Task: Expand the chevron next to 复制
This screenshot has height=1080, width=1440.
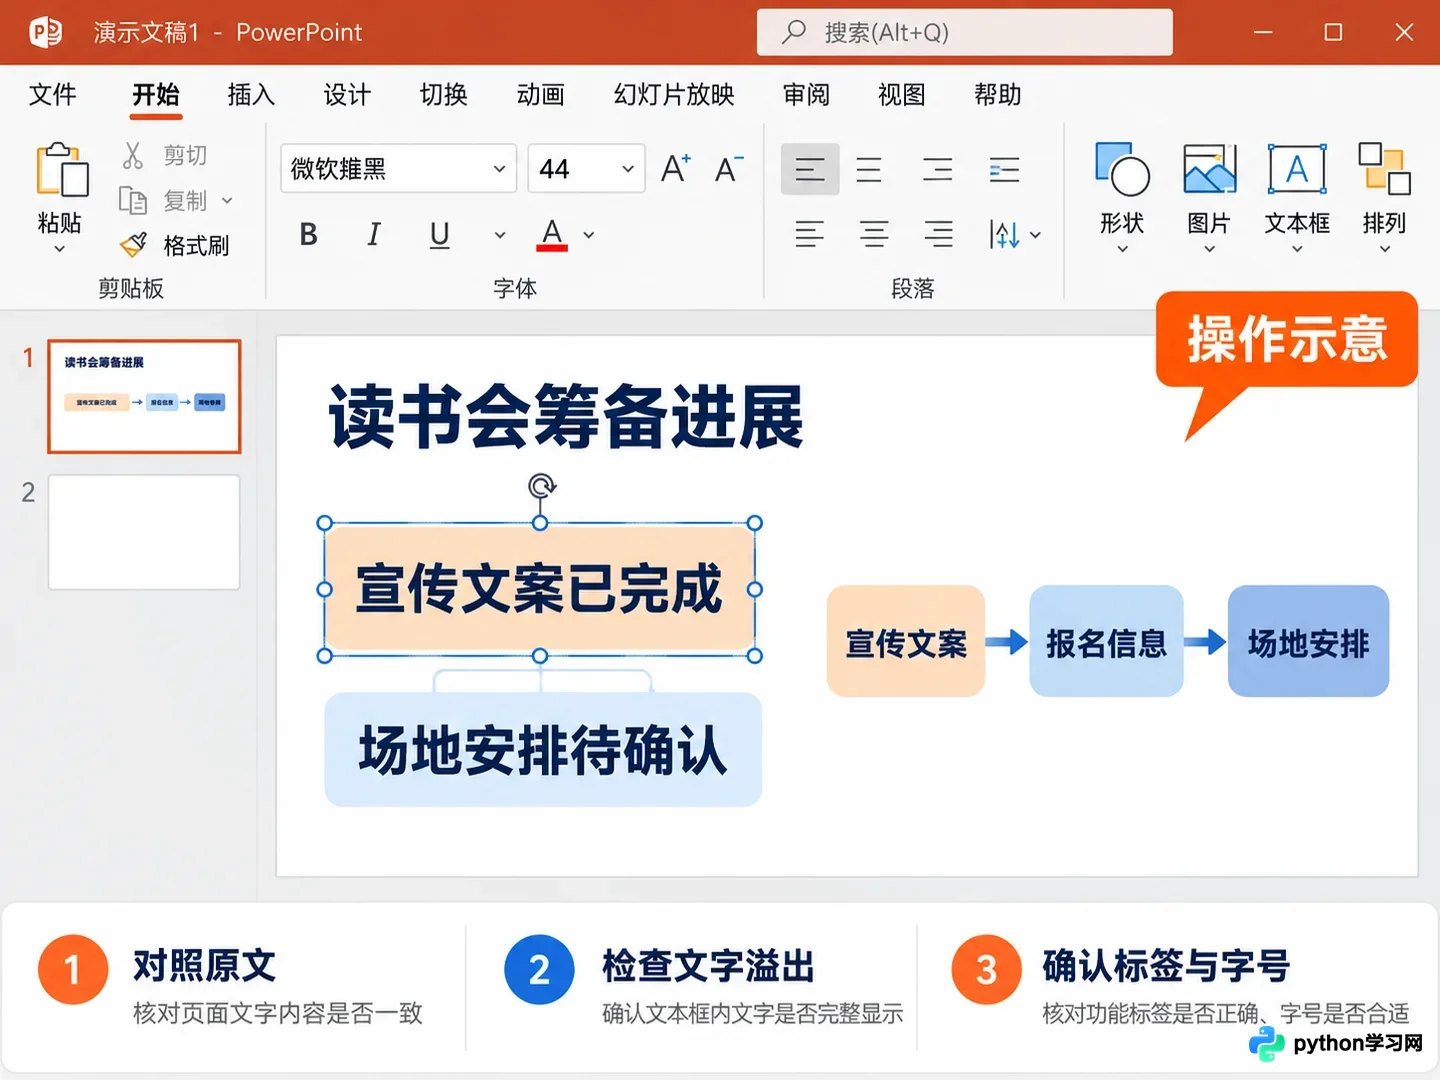Action: (x=227, y=201)
